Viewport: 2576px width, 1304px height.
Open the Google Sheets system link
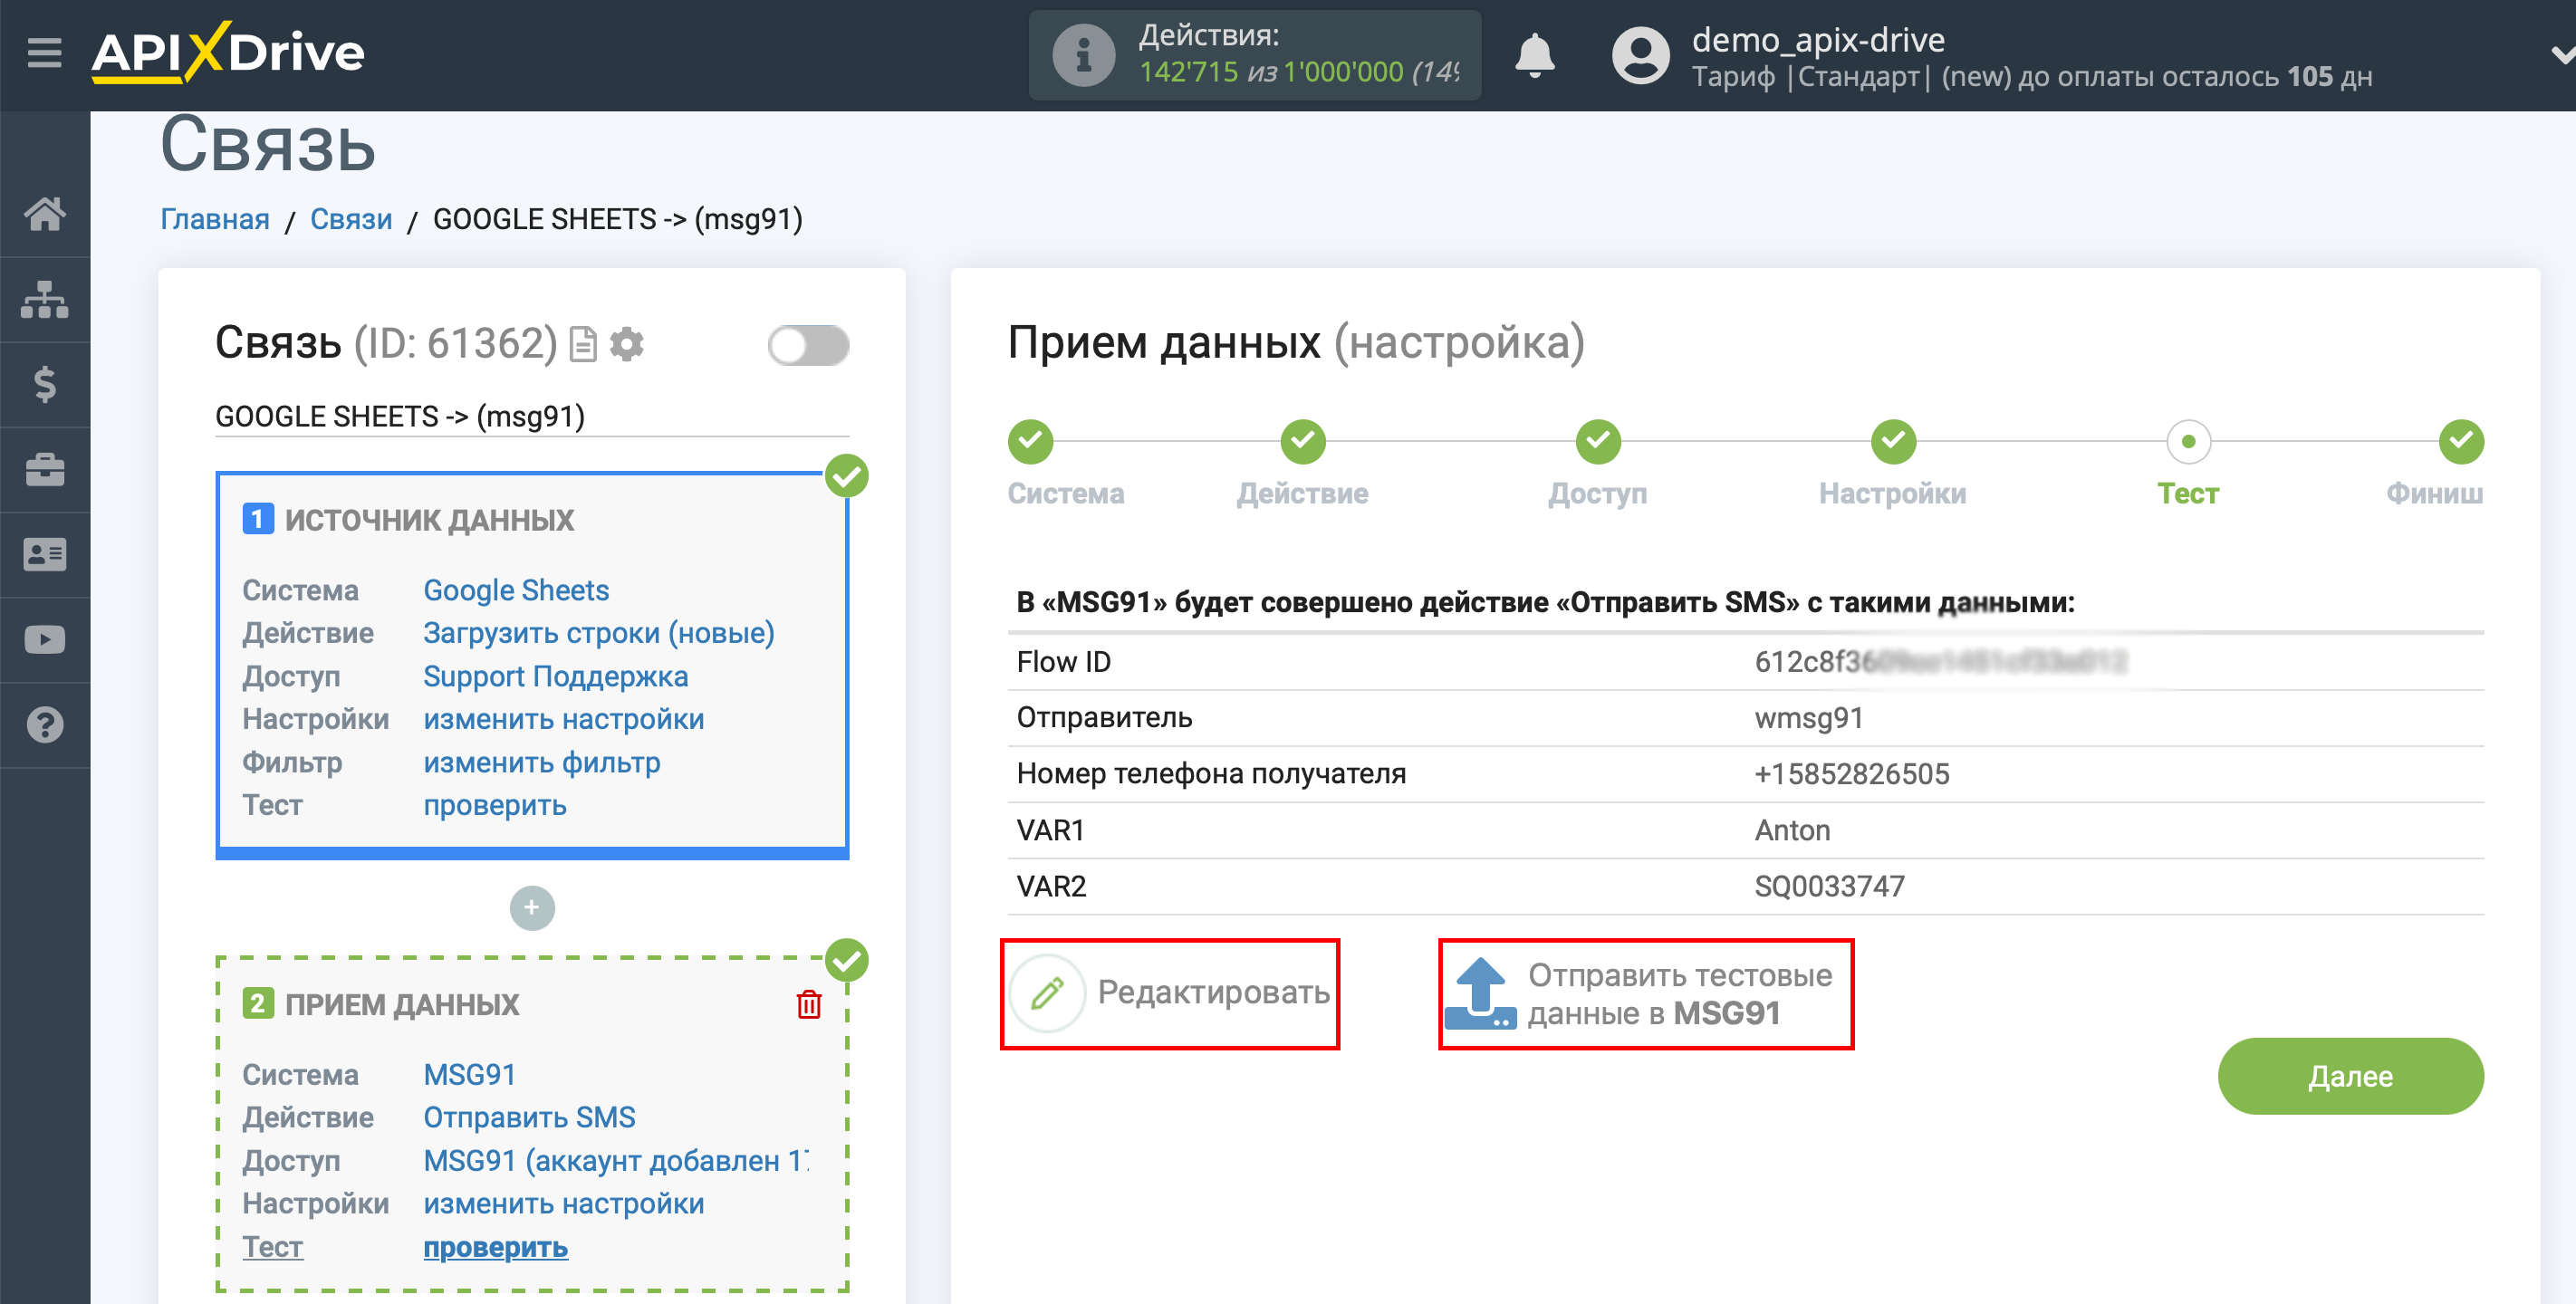click(516, 590)
